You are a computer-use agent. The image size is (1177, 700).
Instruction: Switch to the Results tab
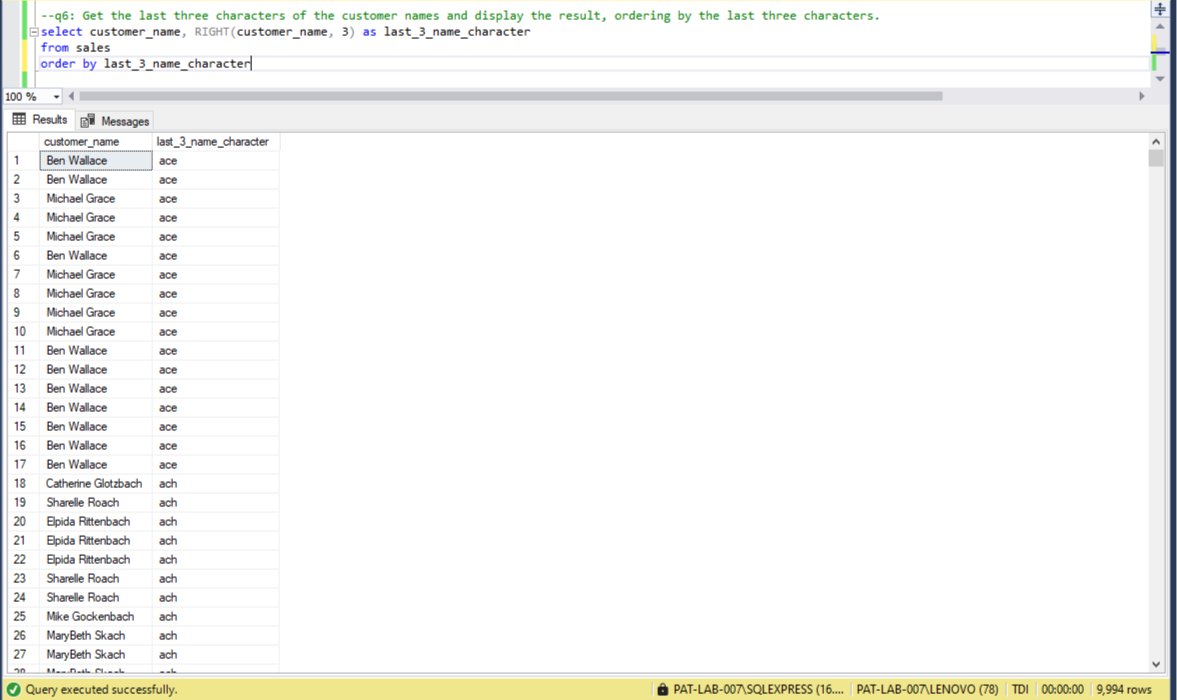pyautogui.click(x=40, y=120)
